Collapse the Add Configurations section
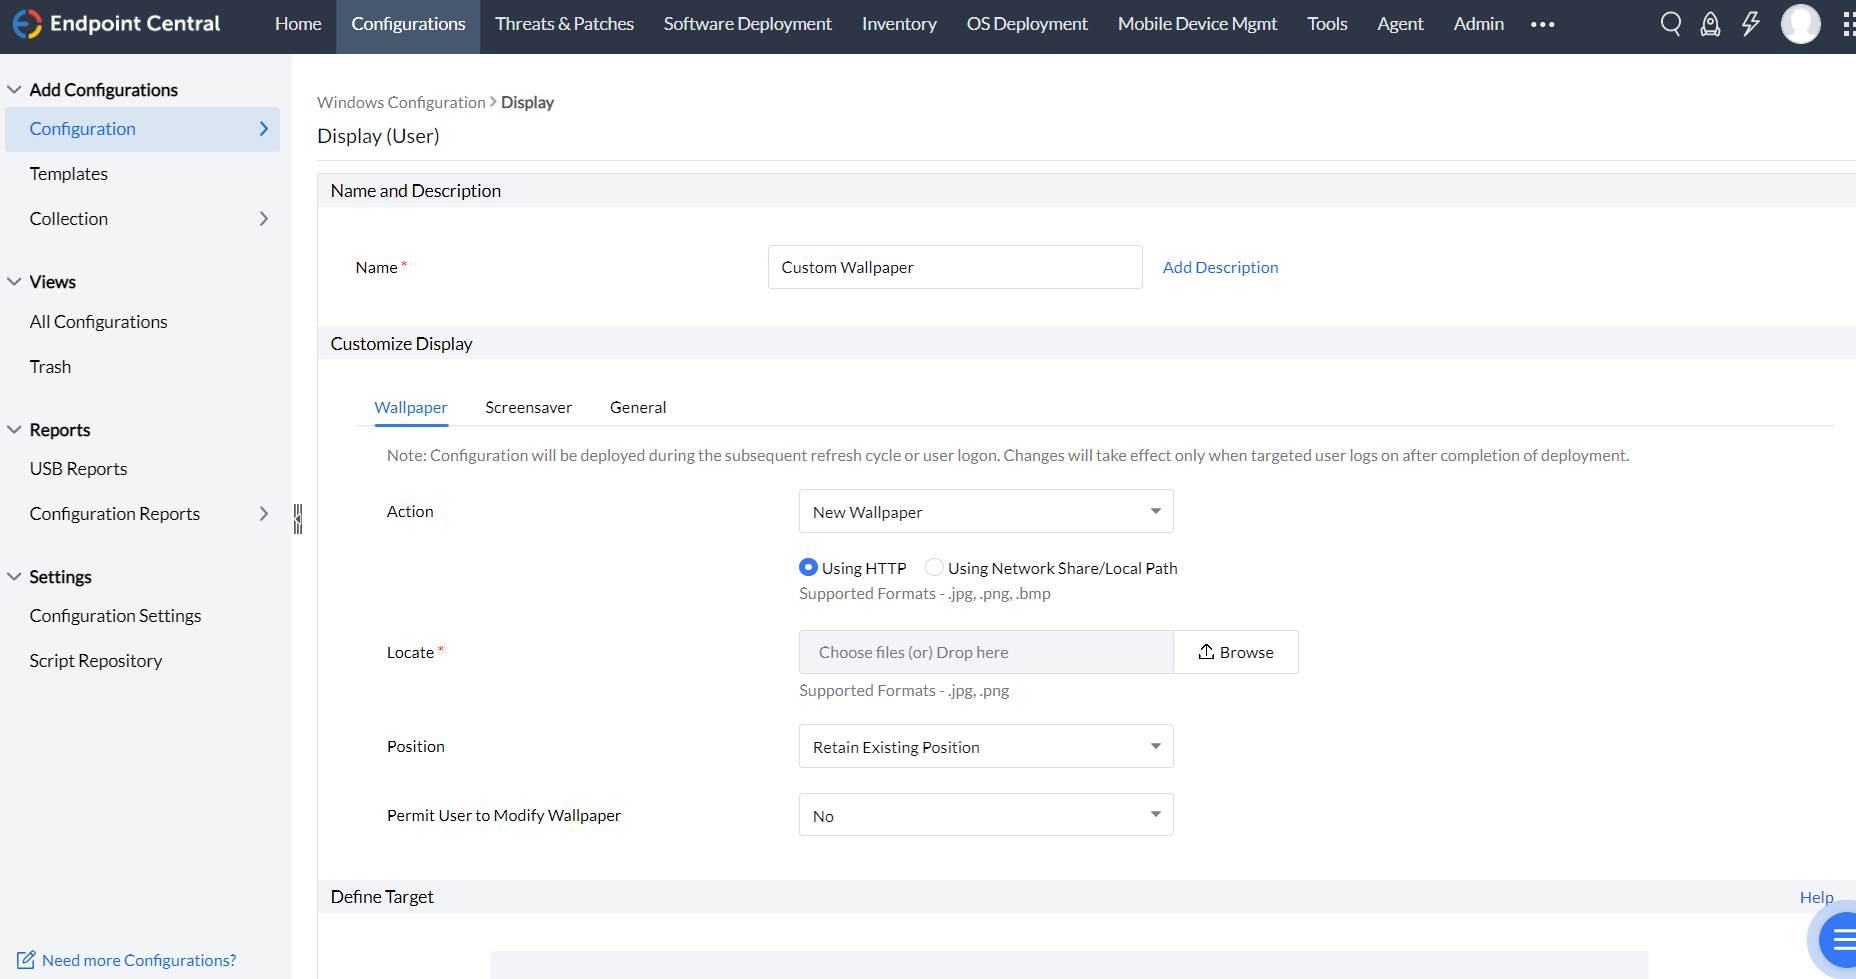The height and width of the screenshot is (979, 1856). click(x=14, y=90)
